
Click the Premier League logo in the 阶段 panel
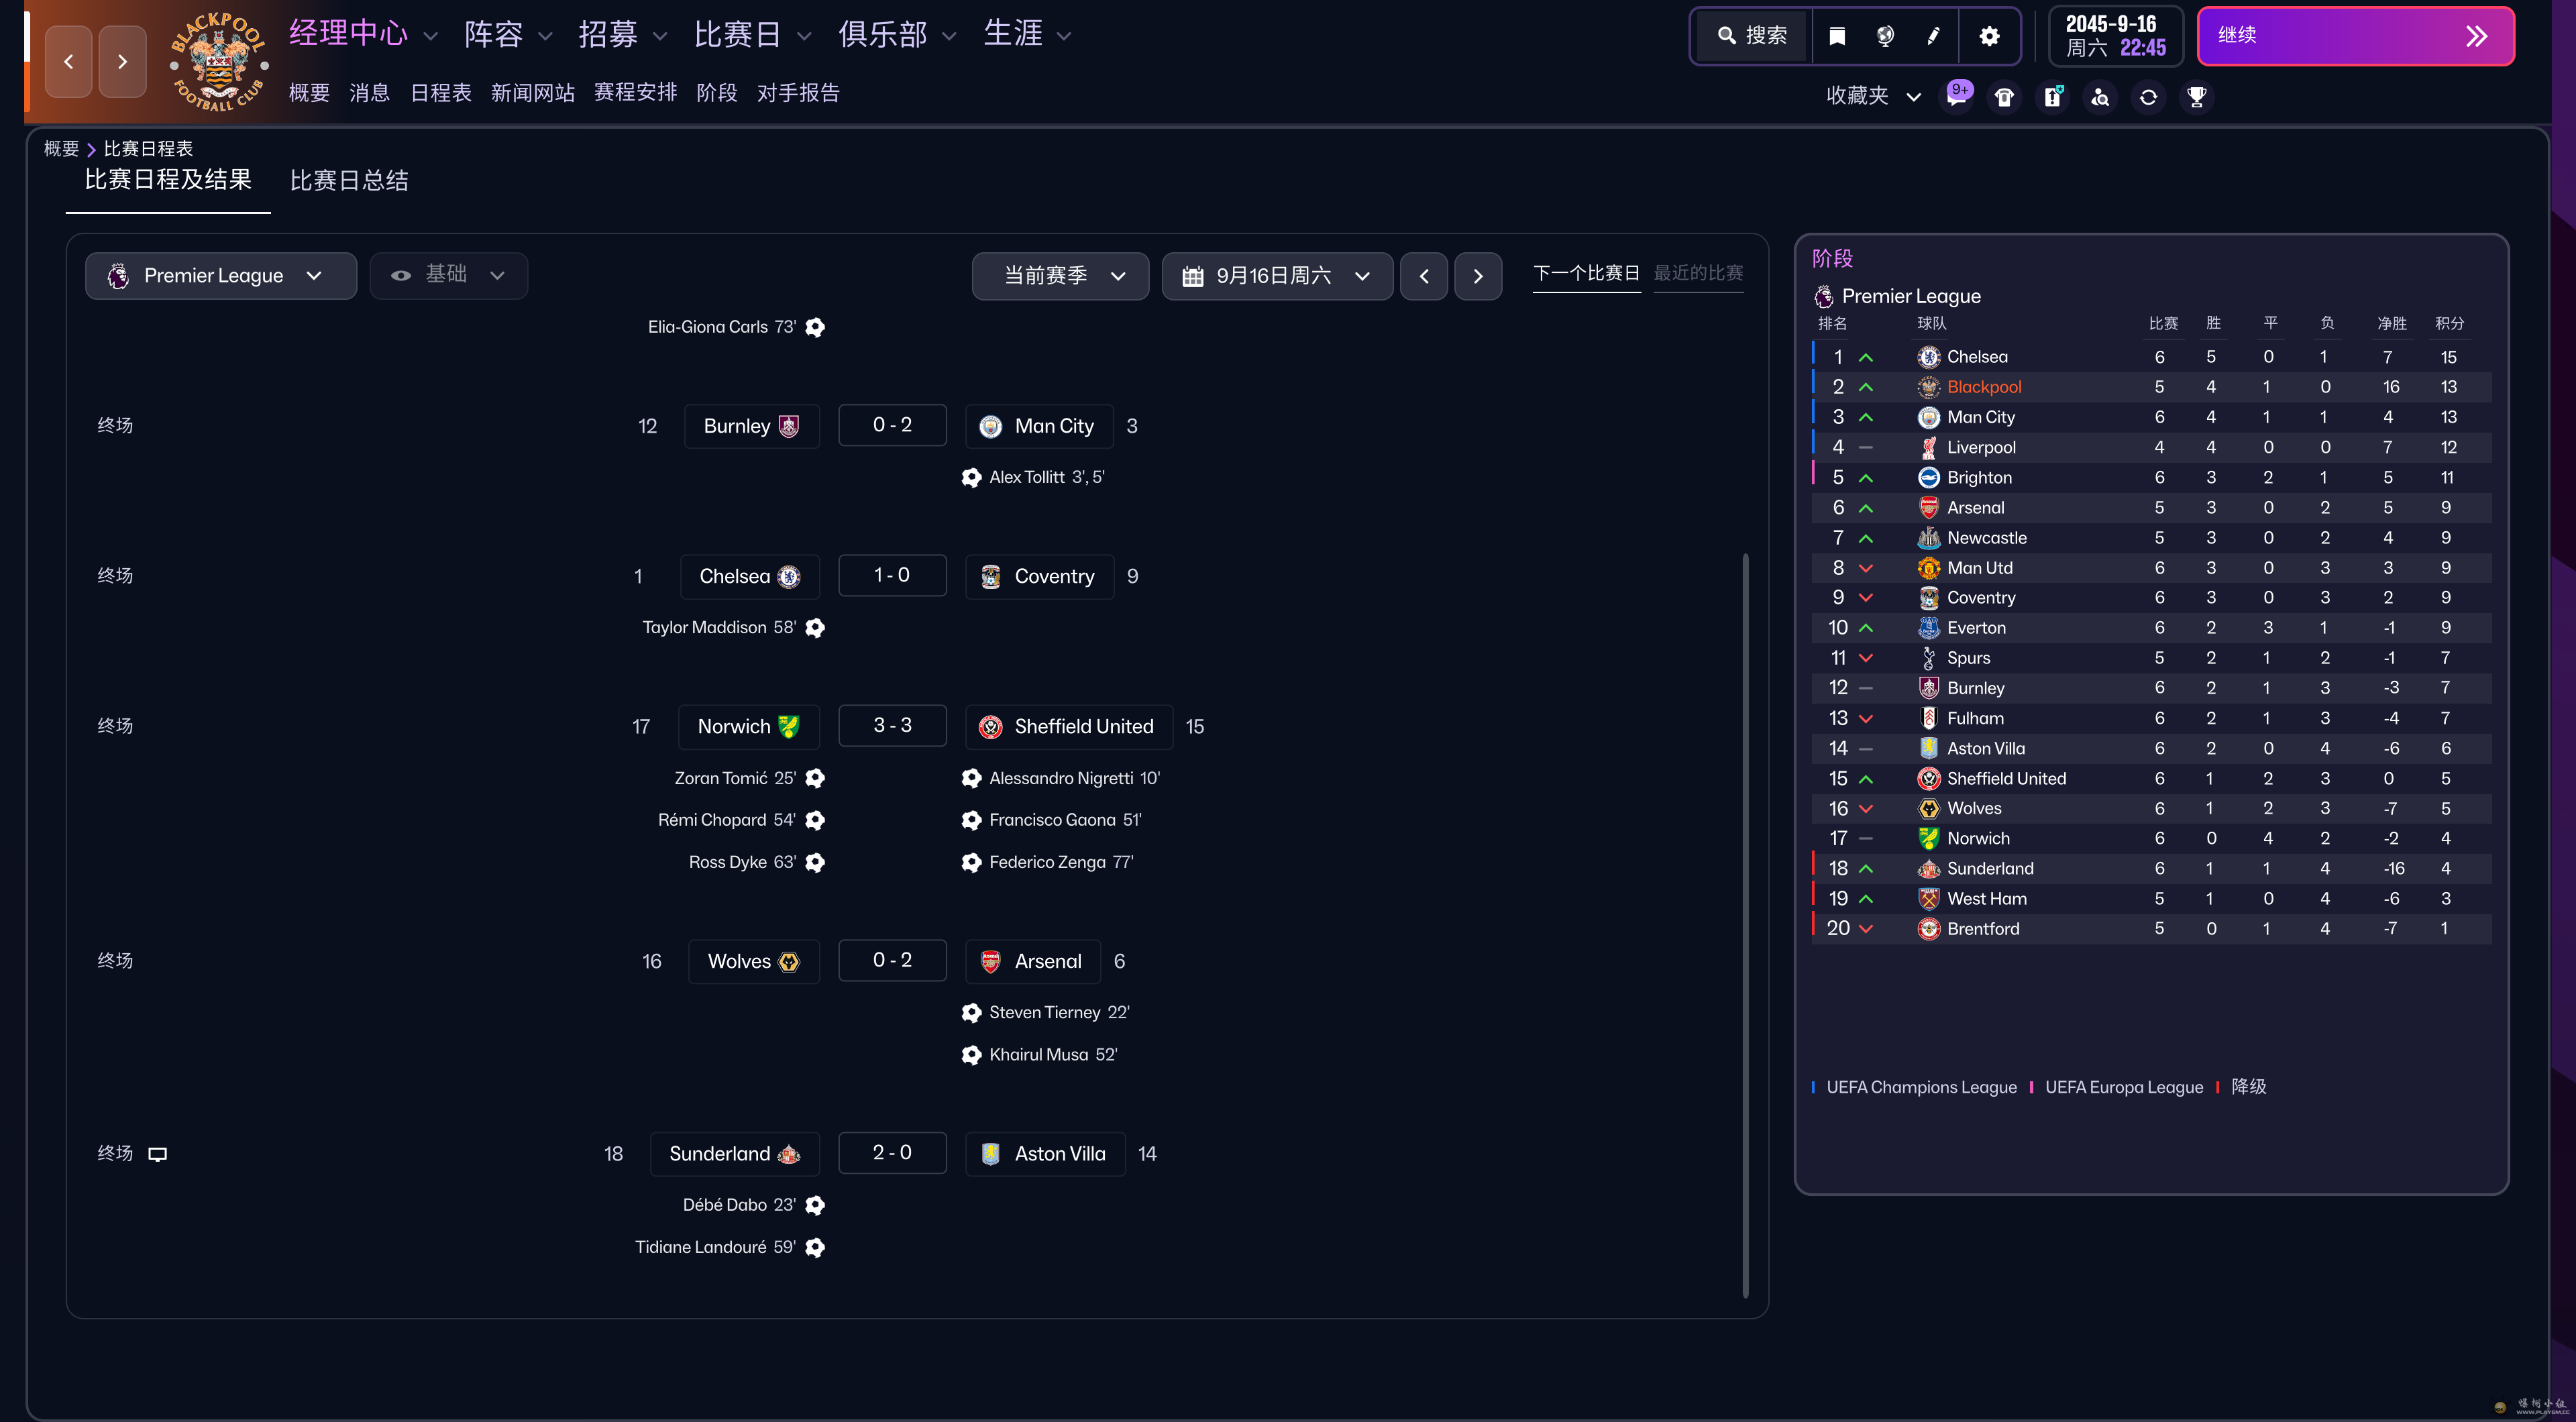[1824, 296]
